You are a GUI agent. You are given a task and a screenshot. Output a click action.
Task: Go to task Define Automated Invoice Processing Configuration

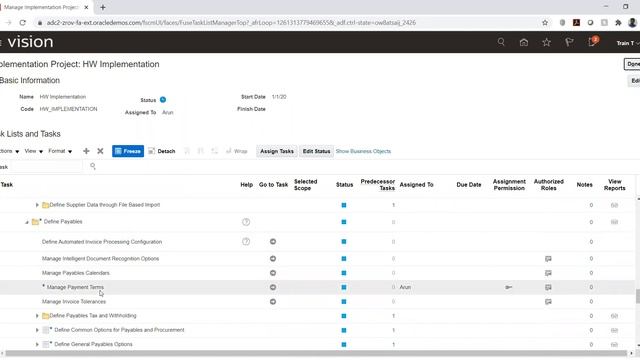coord(273,242)
